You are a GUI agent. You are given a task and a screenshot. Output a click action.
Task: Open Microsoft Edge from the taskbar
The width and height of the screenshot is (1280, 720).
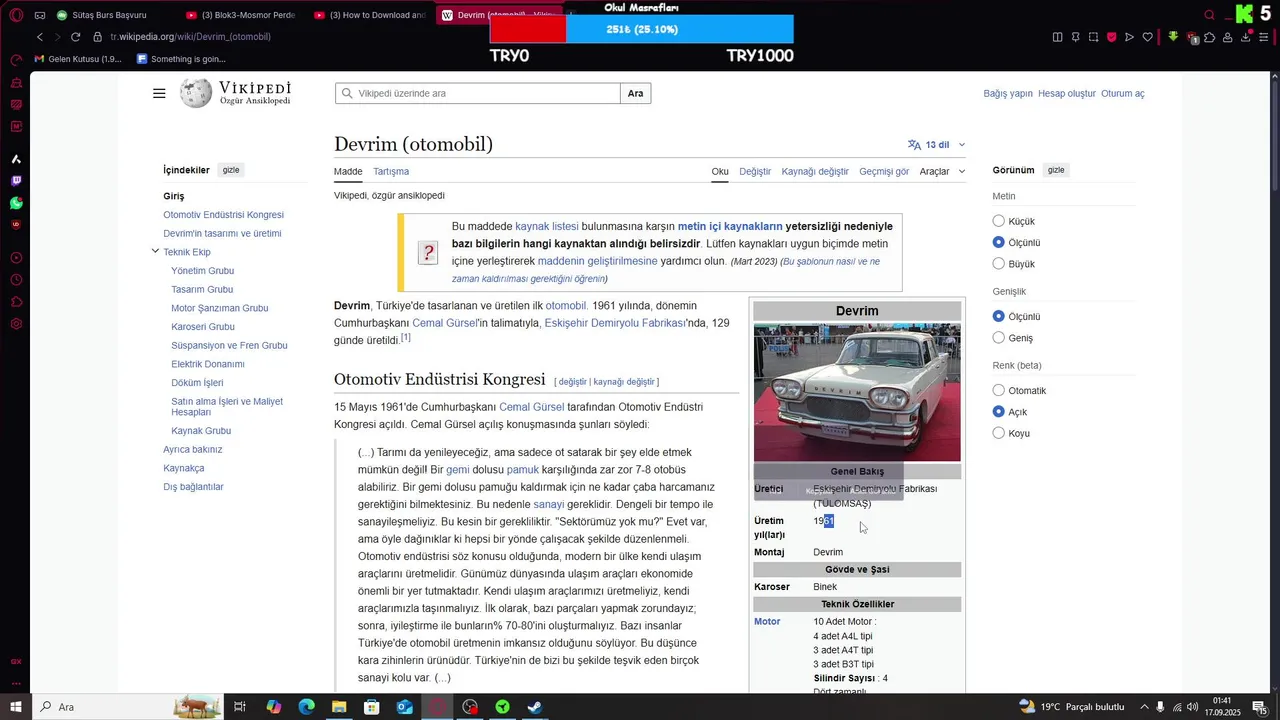[306, 707]
